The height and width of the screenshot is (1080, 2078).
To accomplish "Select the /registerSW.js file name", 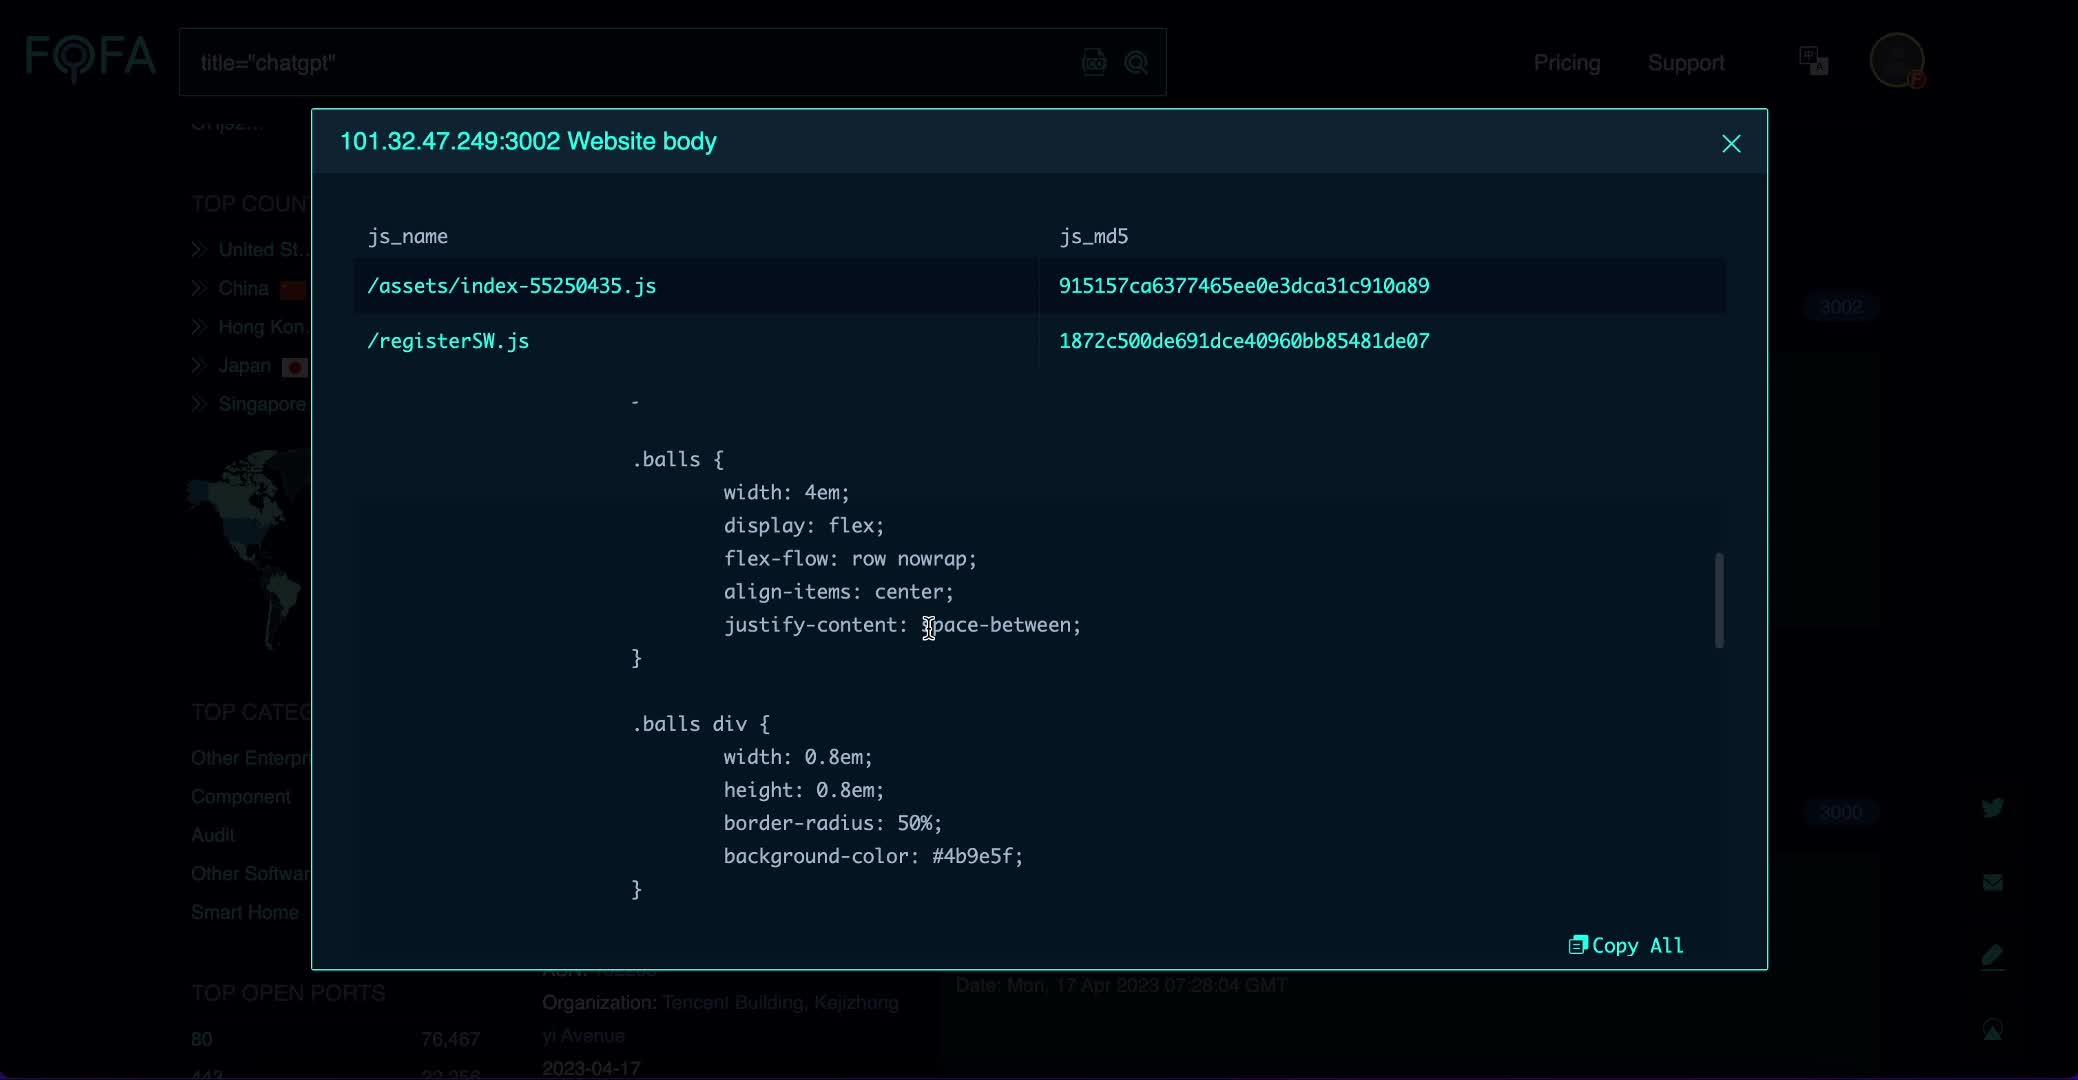I will point(448,341).
